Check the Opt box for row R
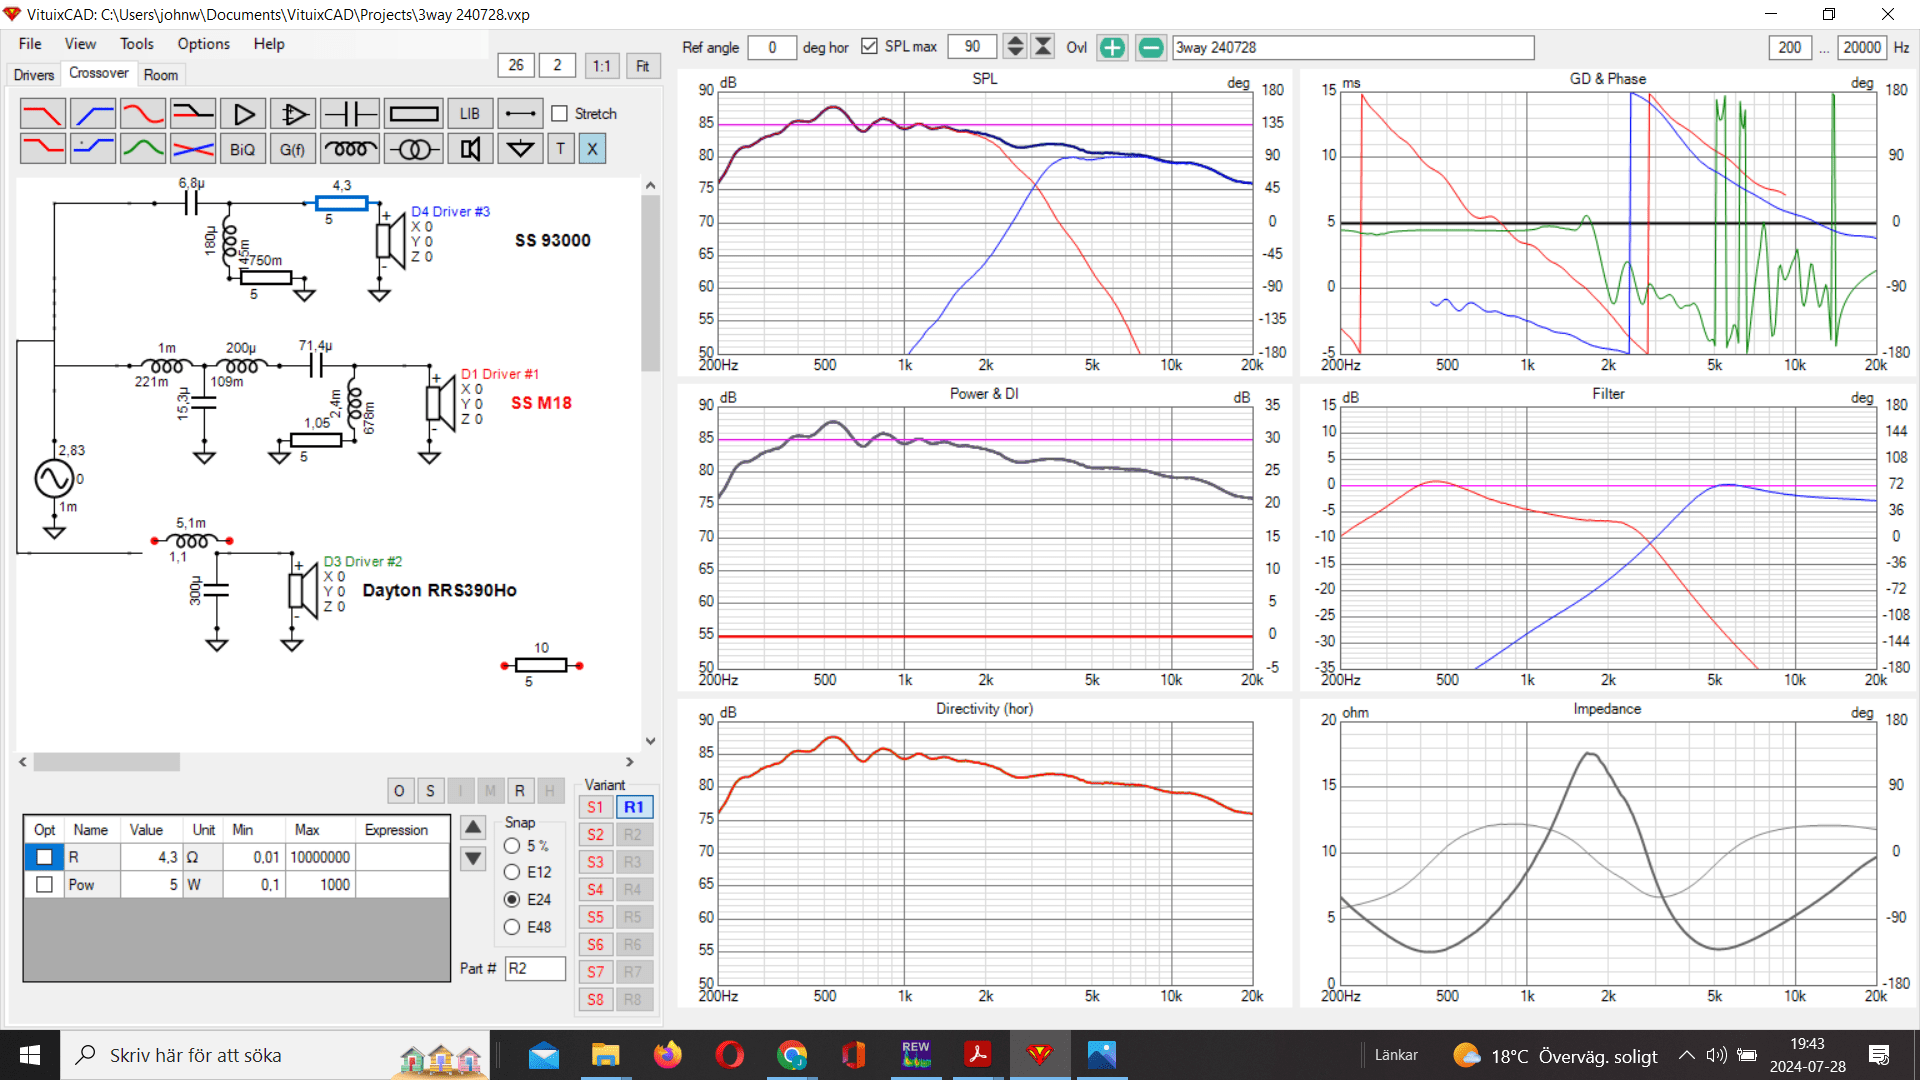 (44, 857)
